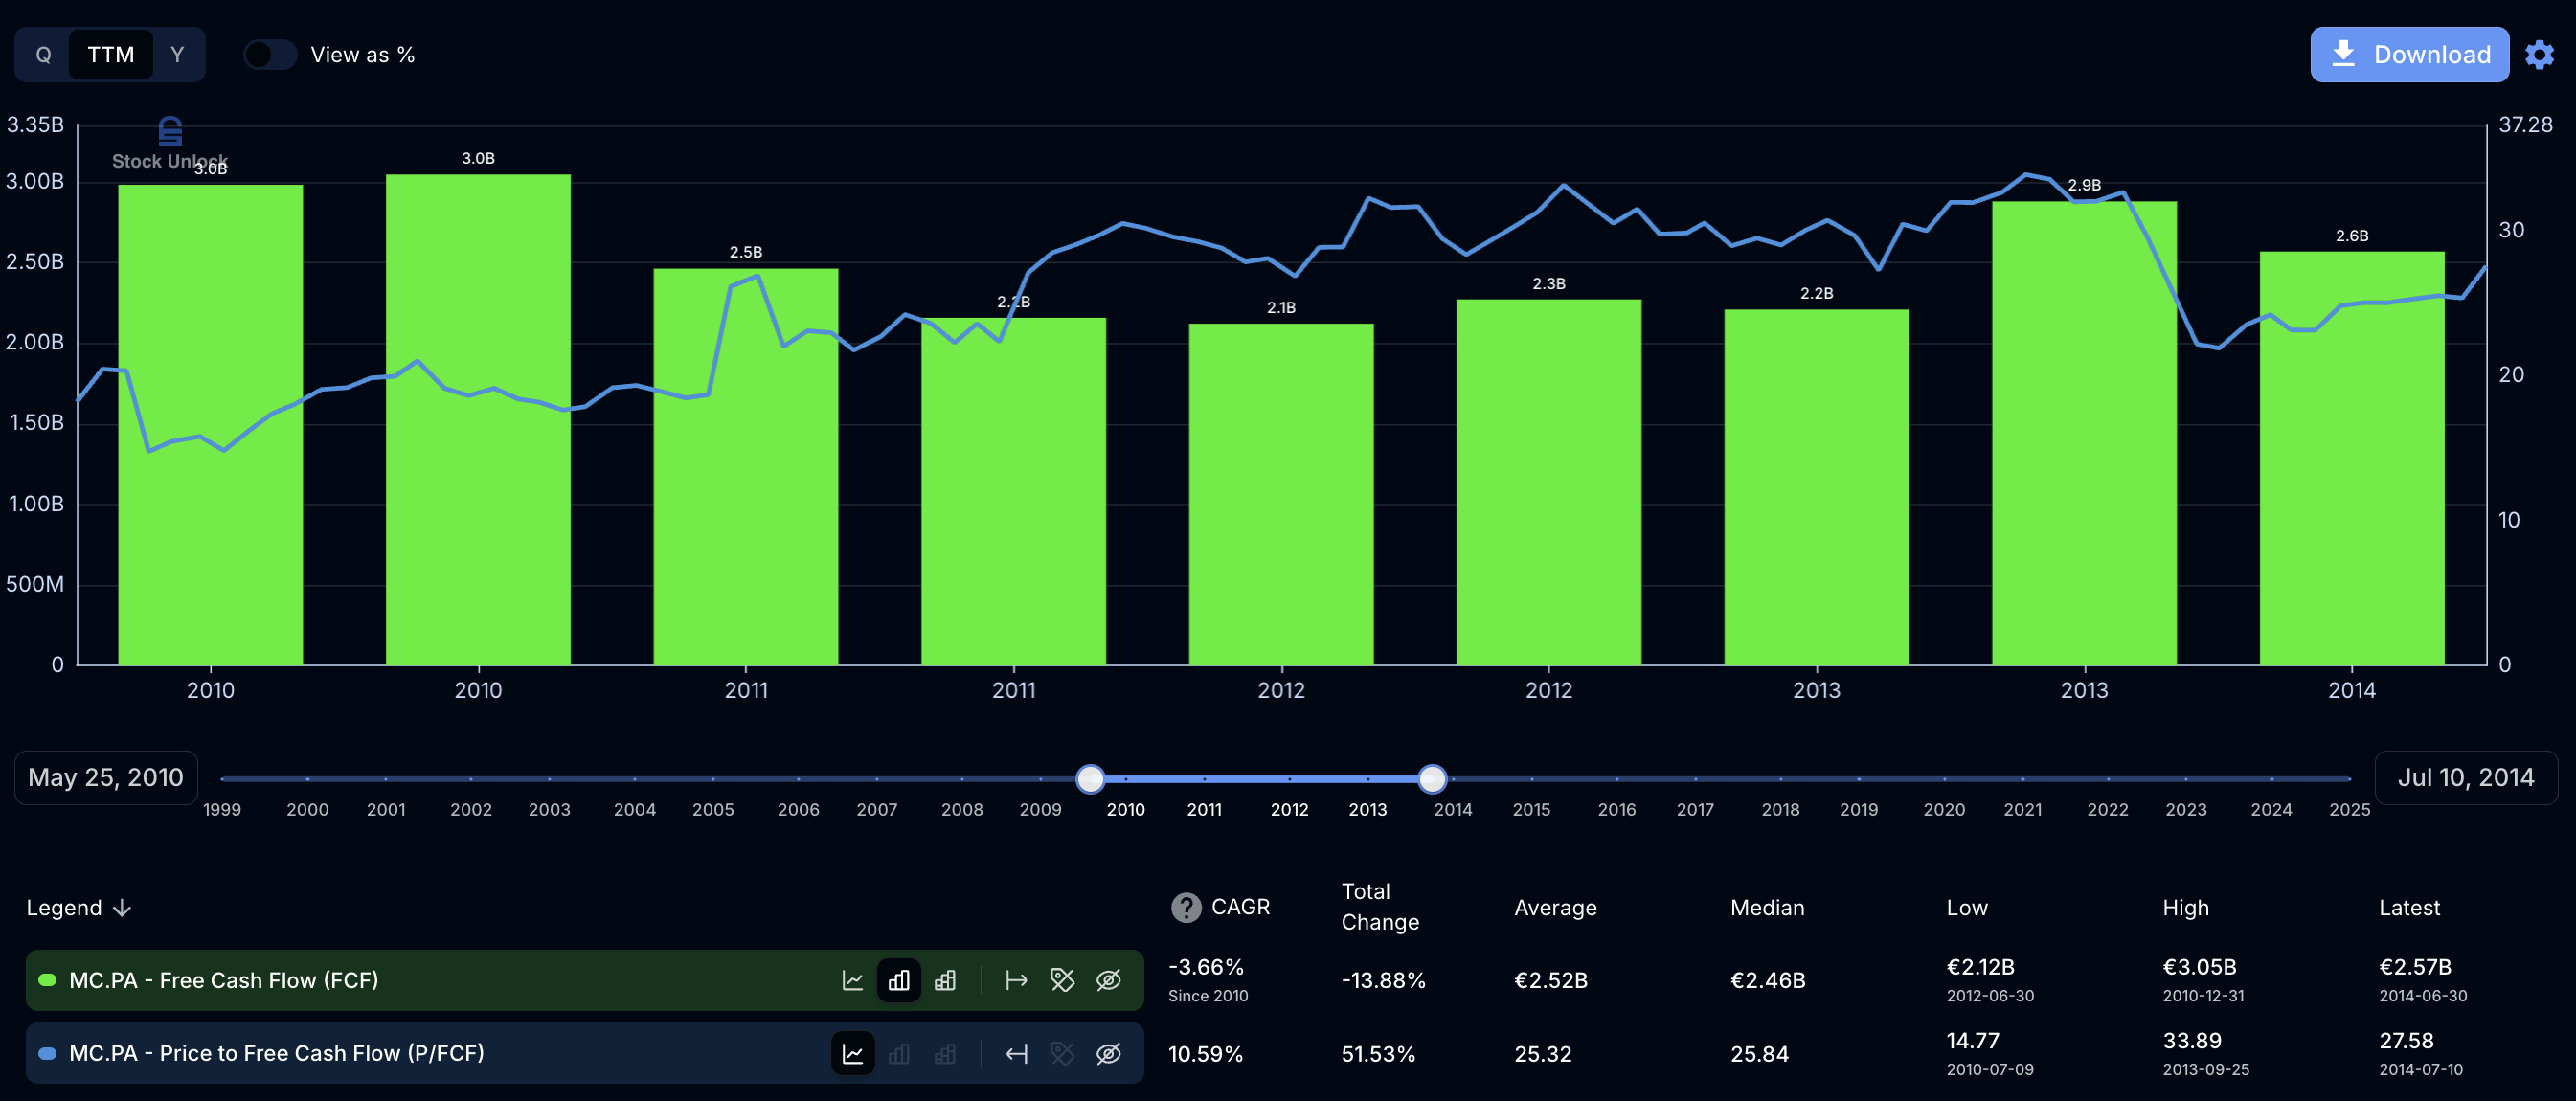The image size is (2576, 1101).
Task: Click the Average column header
Action: pyautogui.click(x=1555, y=907)
